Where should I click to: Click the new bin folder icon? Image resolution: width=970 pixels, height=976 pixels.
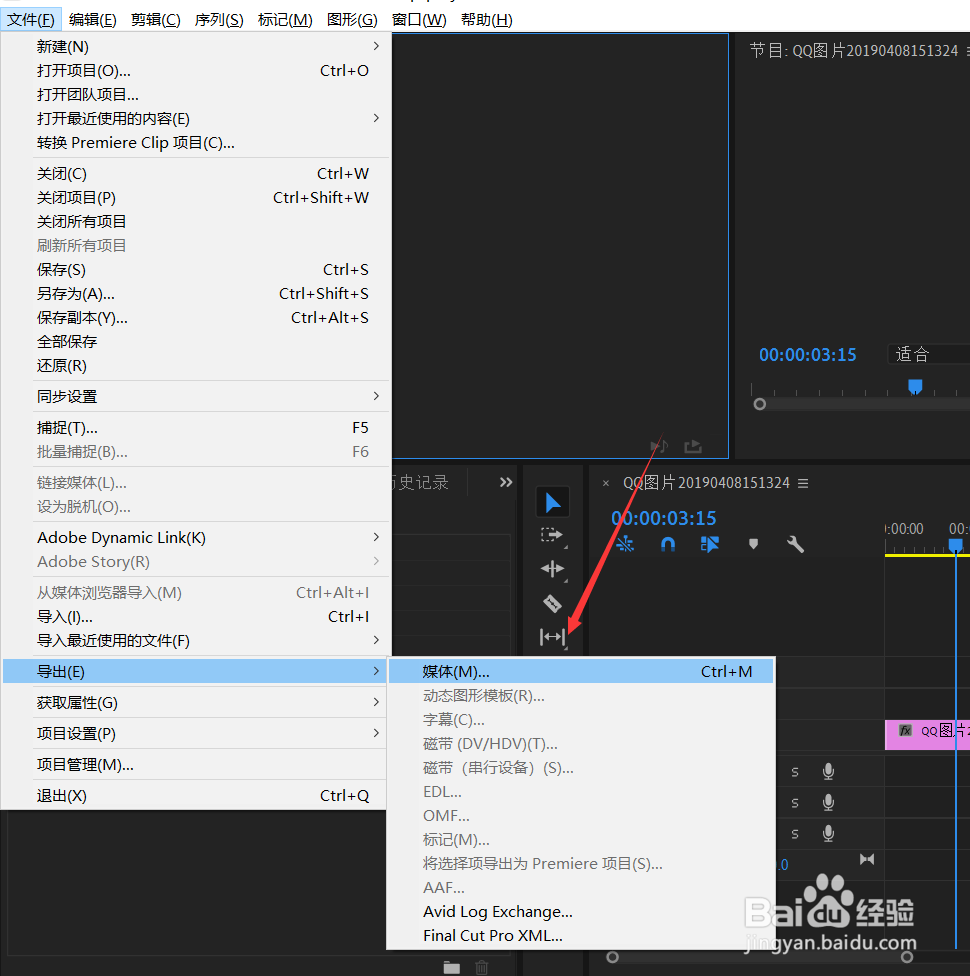pos(451,967)
